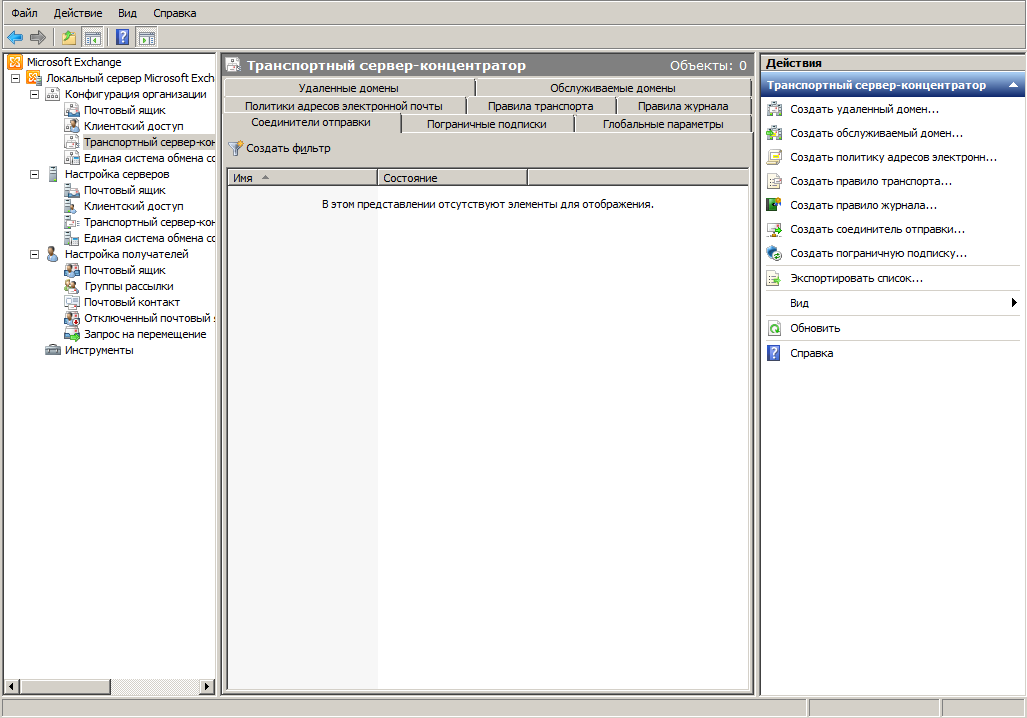Switch to the Обслуживаемые домены tab
This screenshot has width=1027, height=718.
tap(613, 88)
